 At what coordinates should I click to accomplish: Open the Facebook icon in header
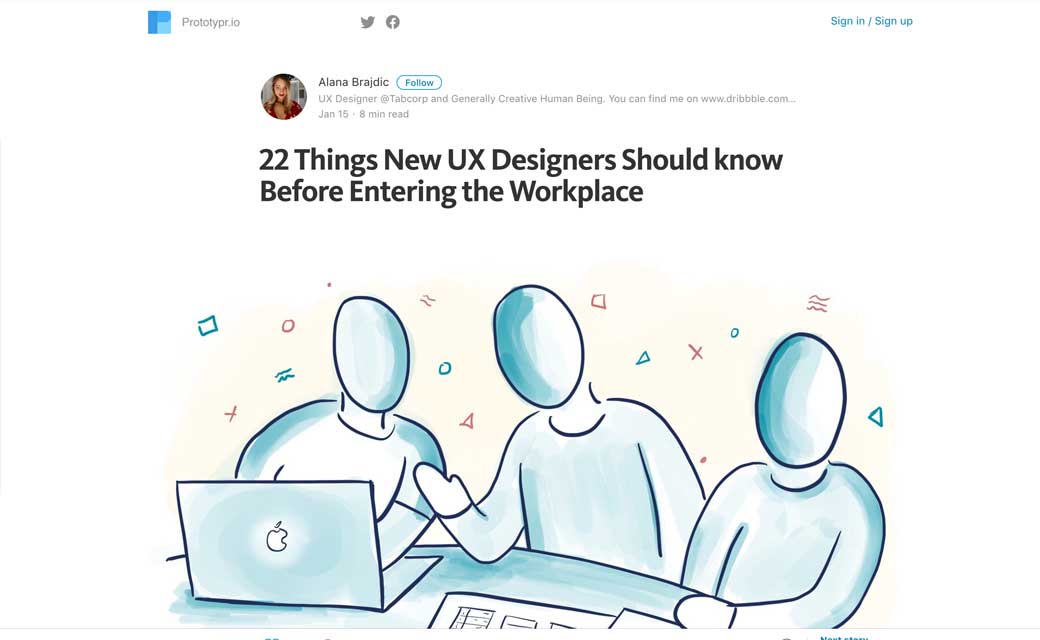[393, 22]
